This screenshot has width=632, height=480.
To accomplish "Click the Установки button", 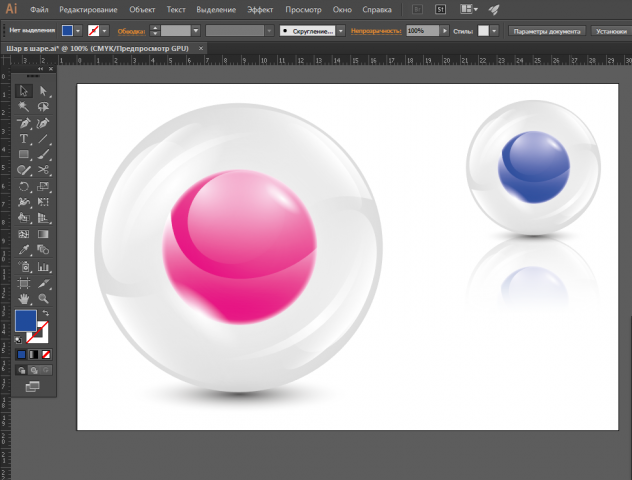I will click(611, 31).
